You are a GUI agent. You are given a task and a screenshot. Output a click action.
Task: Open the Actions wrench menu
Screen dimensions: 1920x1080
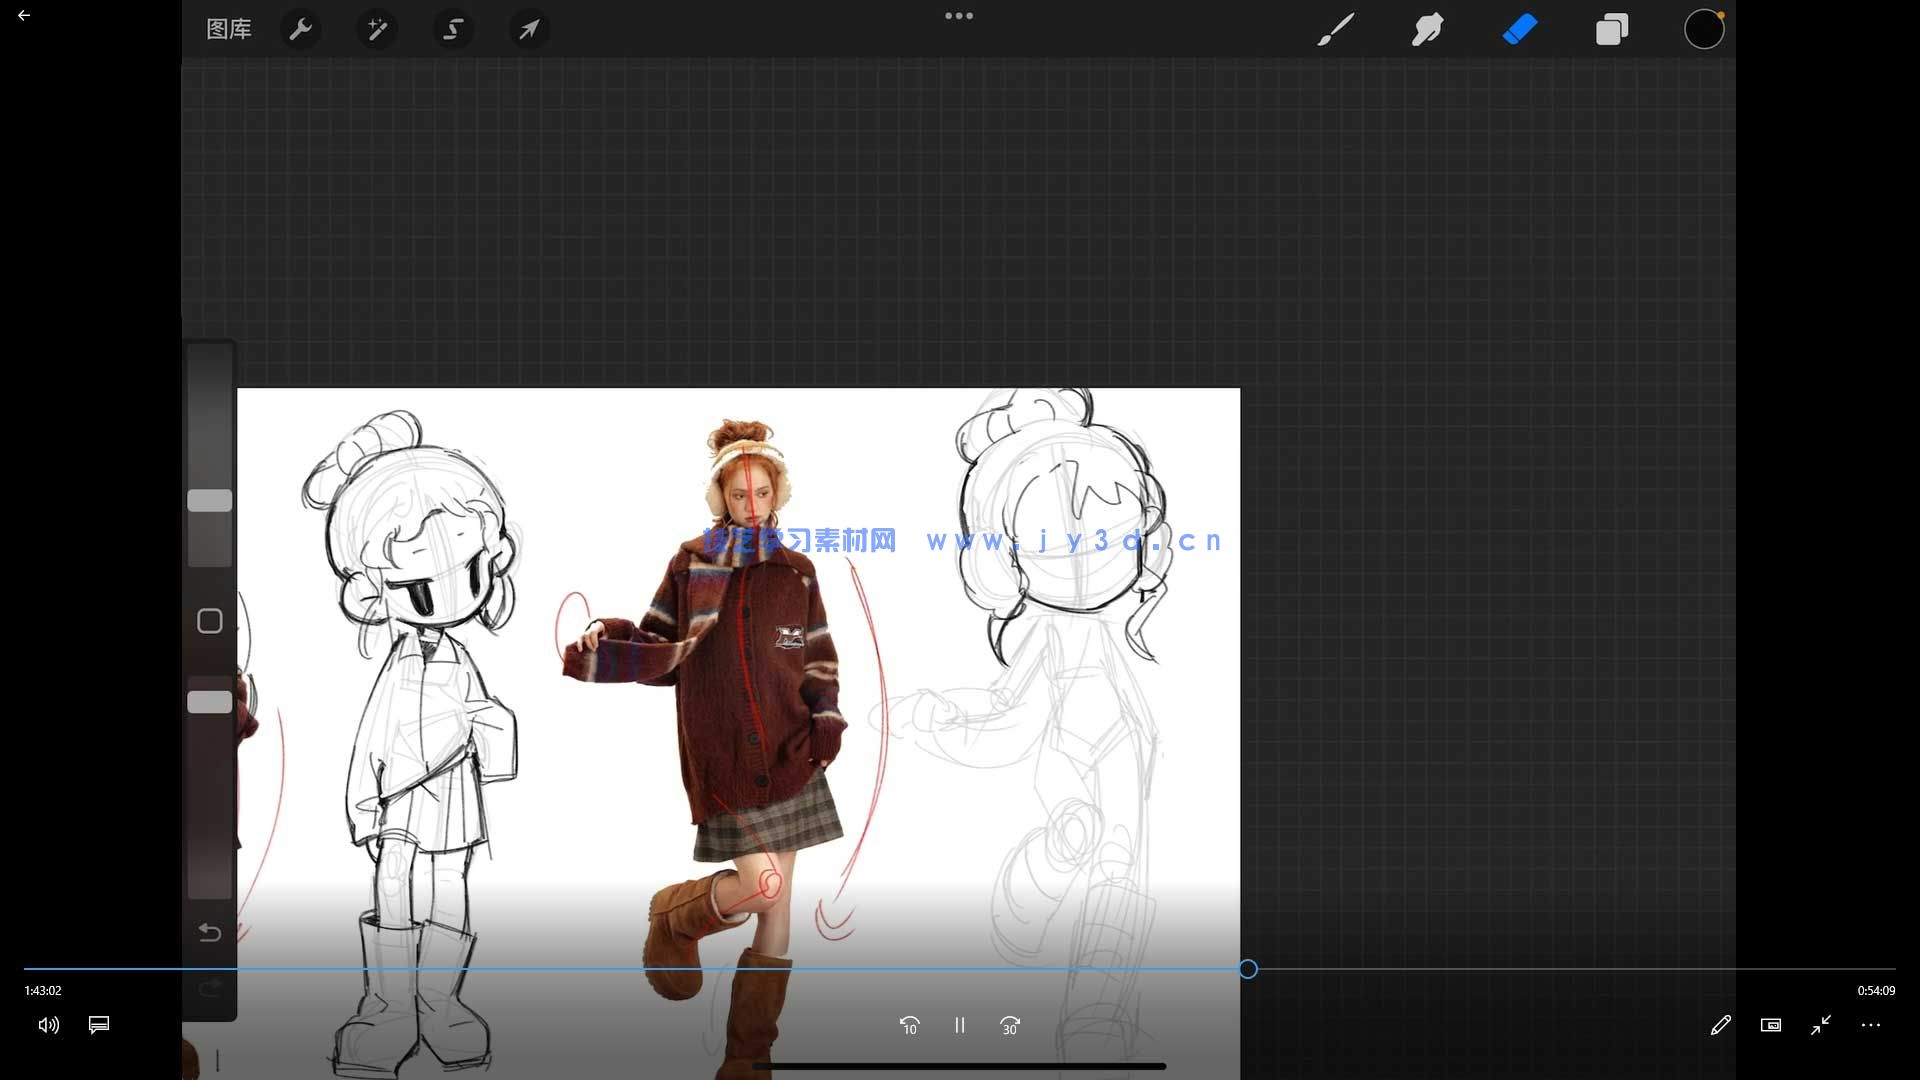click(300, 29)
